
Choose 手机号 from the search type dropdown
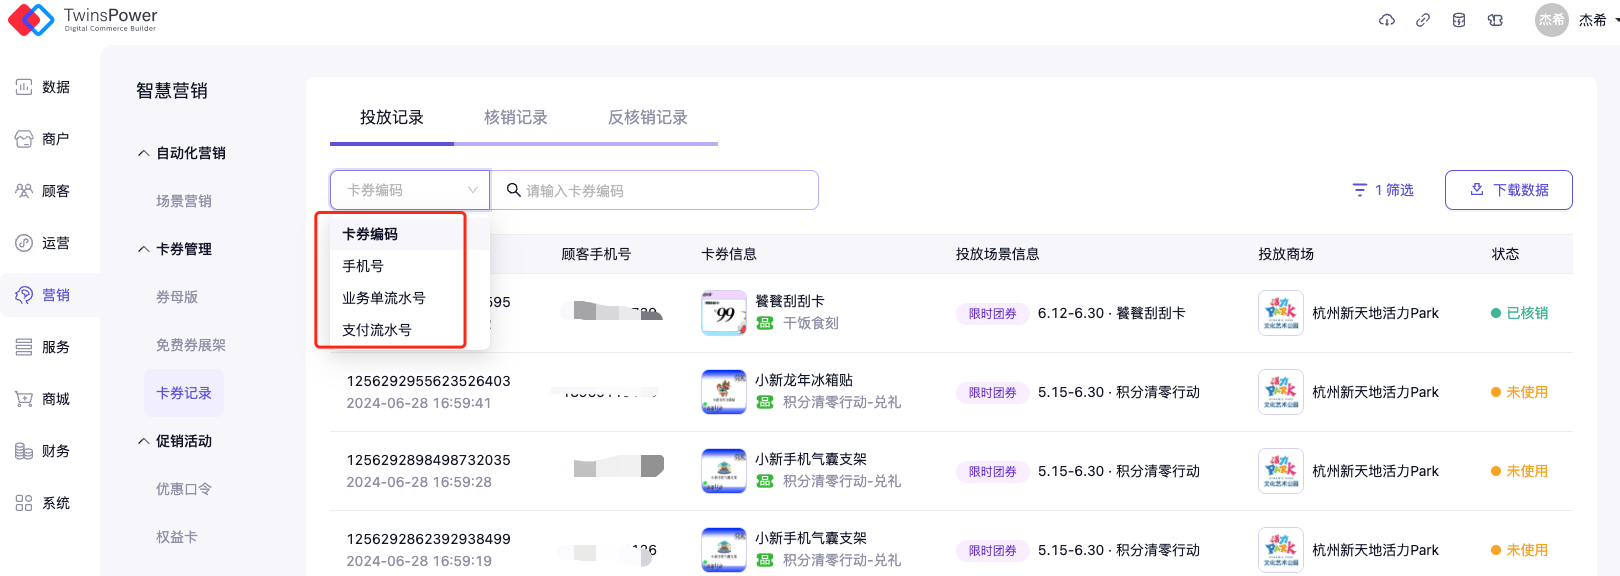point(363,266)
